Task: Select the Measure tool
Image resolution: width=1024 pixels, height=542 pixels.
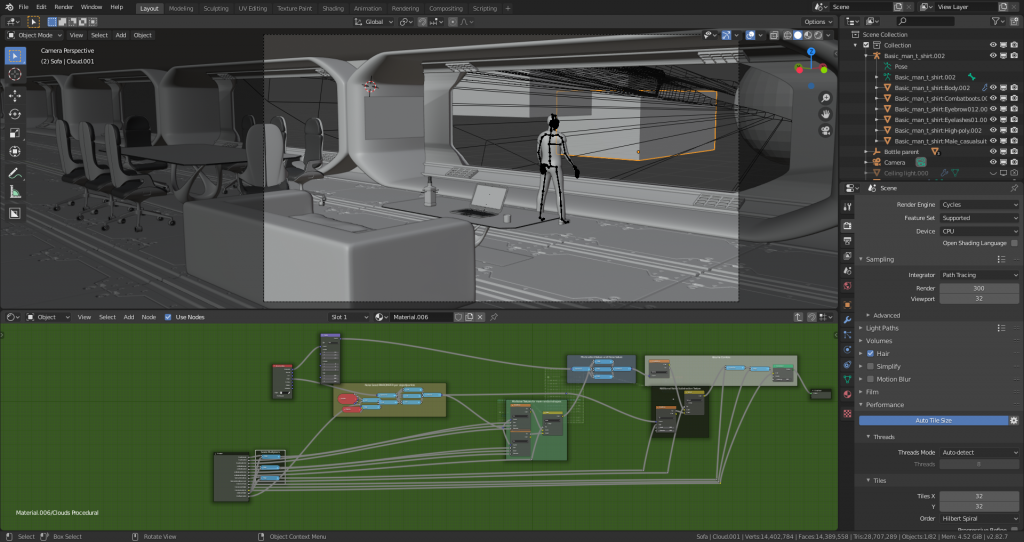Action: click(x=14, y=192)
